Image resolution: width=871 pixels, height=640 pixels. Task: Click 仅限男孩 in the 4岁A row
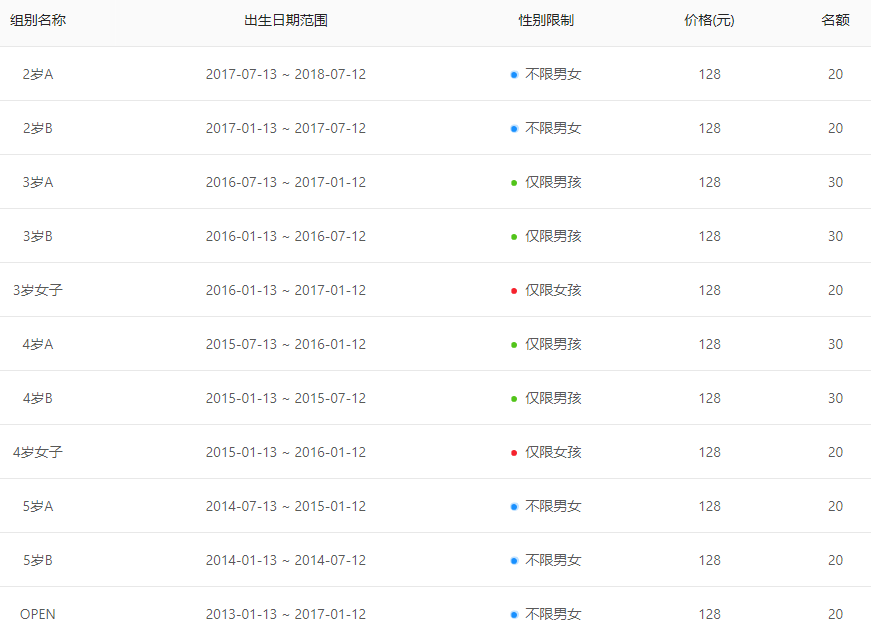point(553,344)
